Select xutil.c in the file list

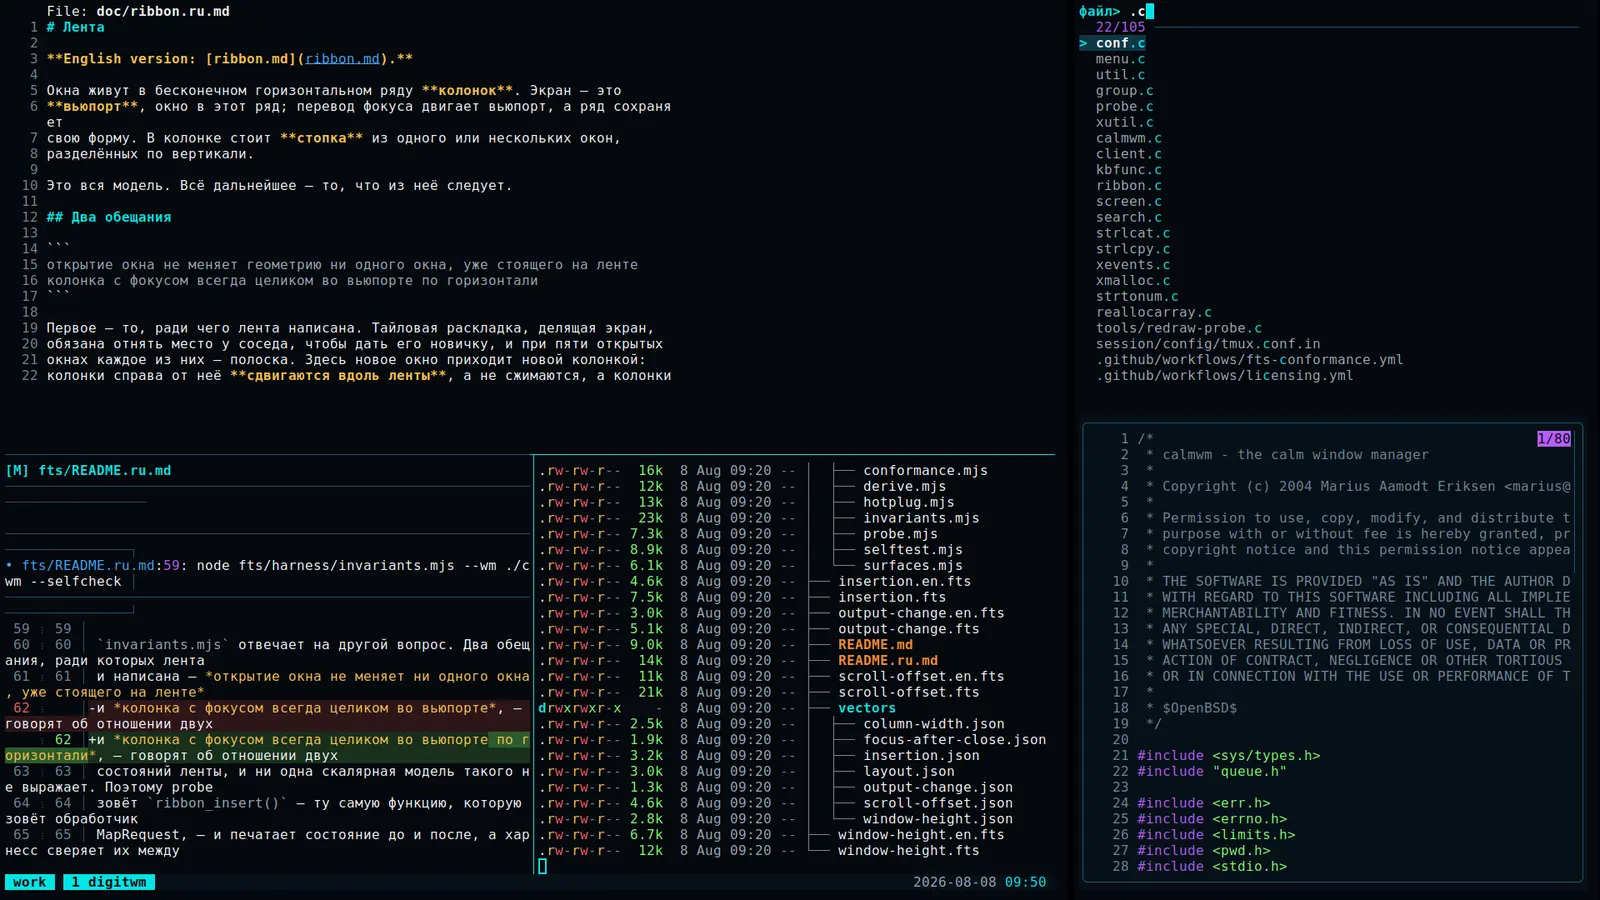(1124, 123)
